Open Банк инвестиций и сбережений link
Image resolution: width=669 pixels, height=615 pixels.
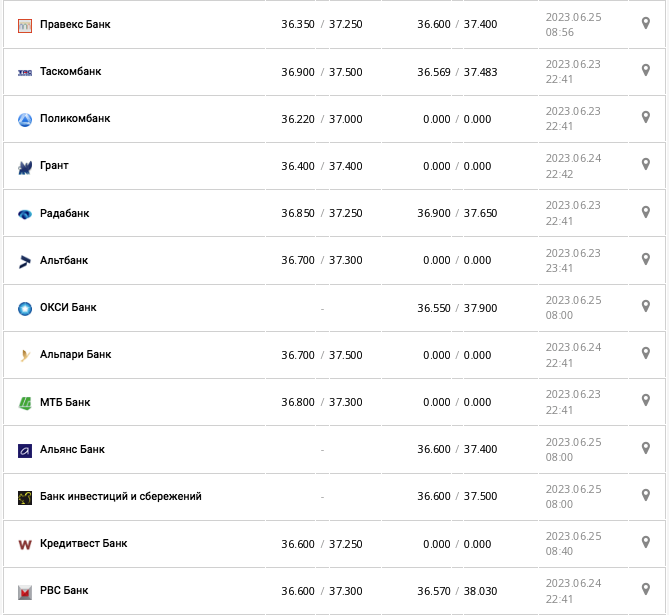tap(120, 497)
